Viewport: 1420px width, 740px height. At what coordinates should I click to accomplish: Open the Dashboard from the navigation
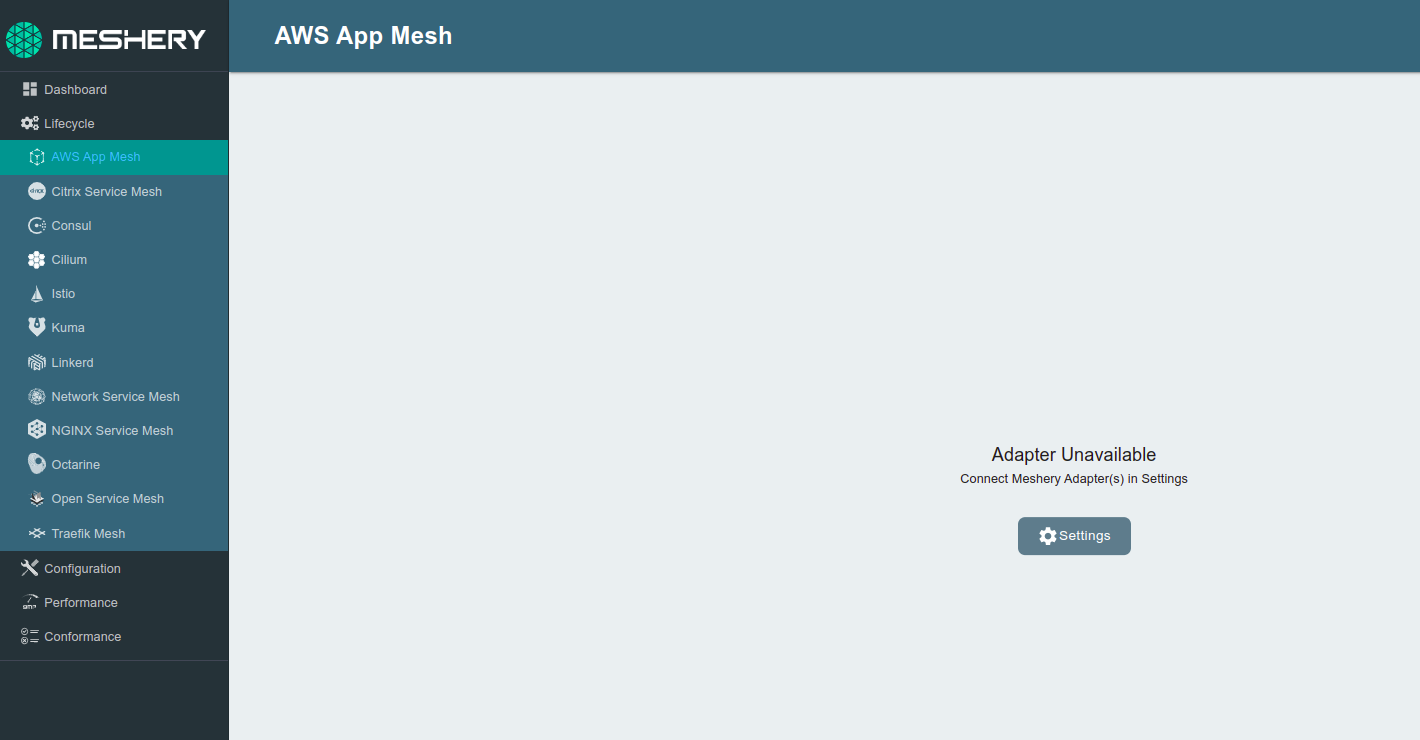tap(75, 89)
